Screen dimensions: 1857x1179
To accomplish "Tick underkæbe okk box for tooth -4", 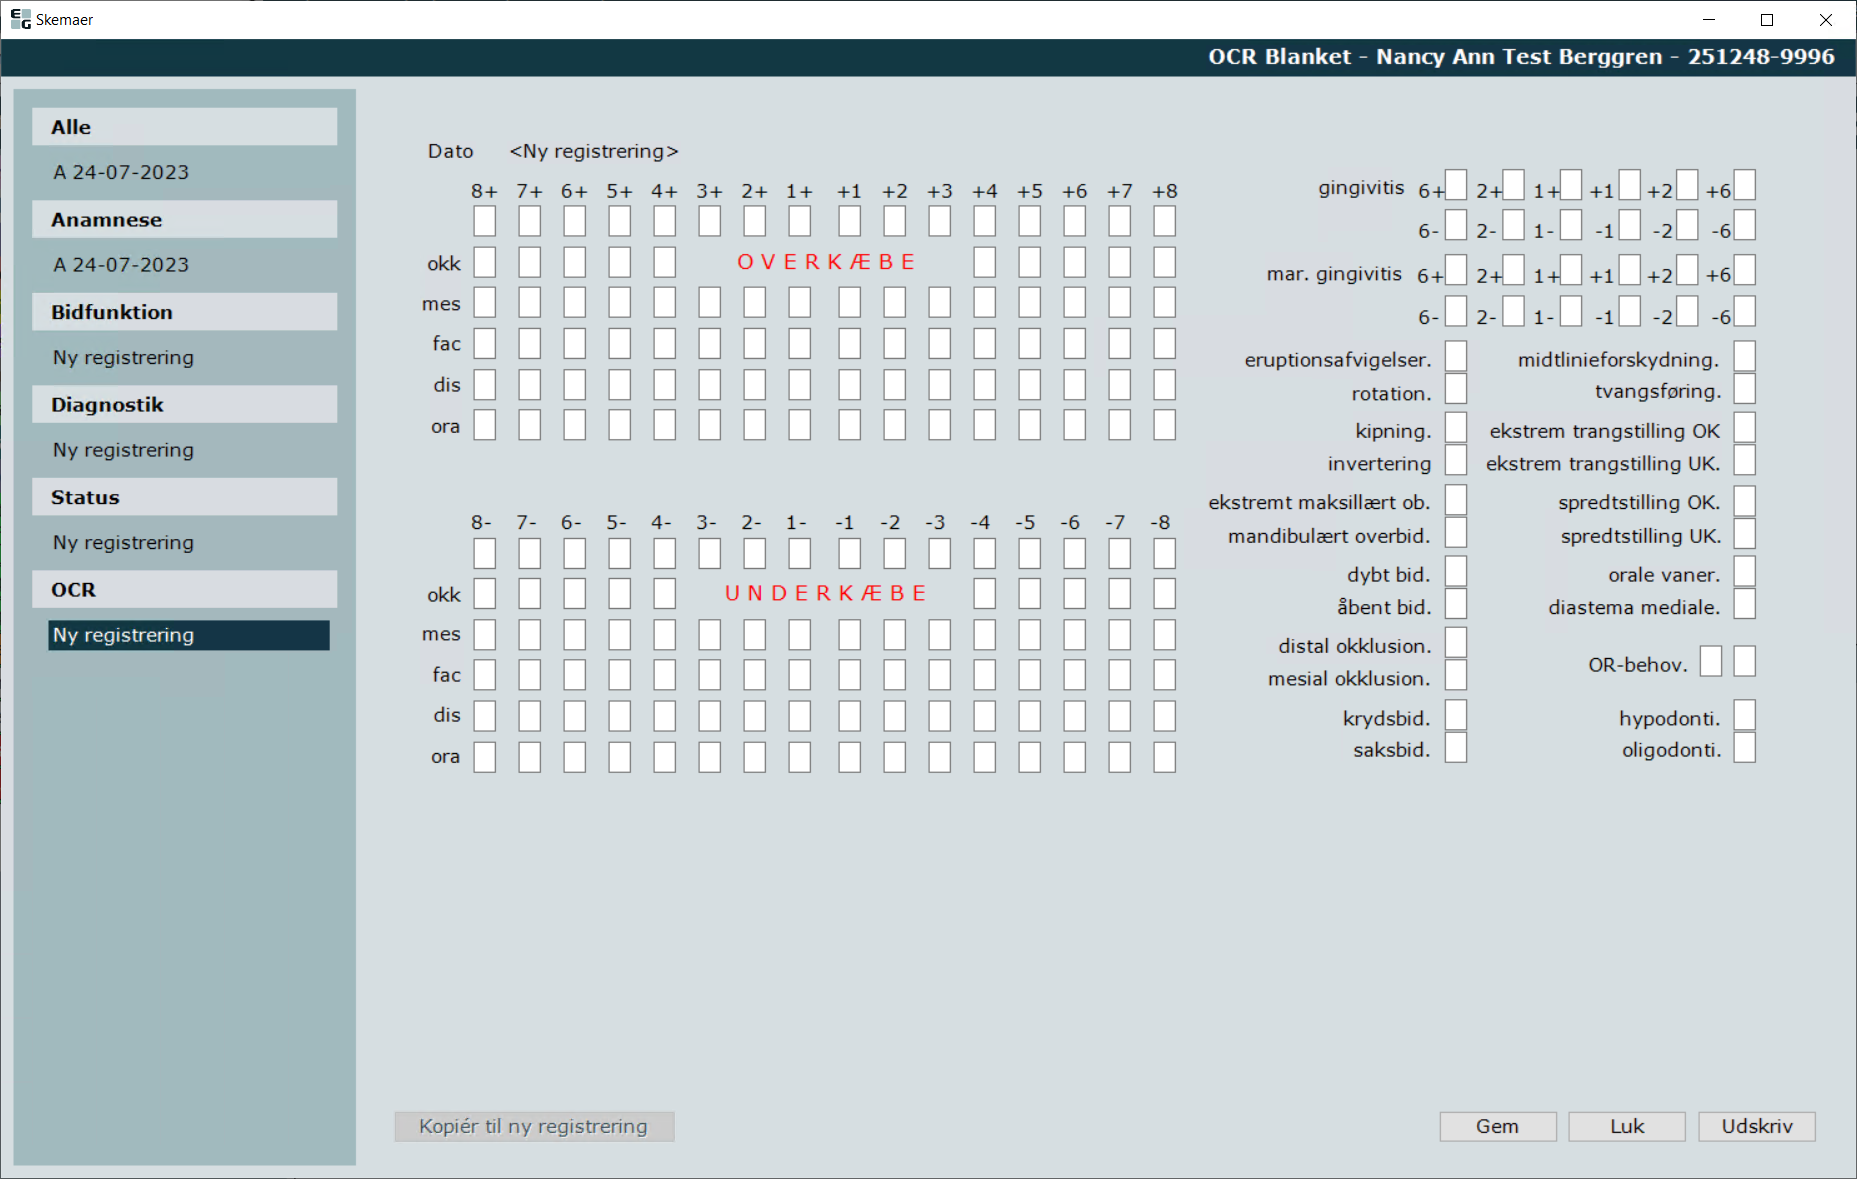I will point(985,594).
